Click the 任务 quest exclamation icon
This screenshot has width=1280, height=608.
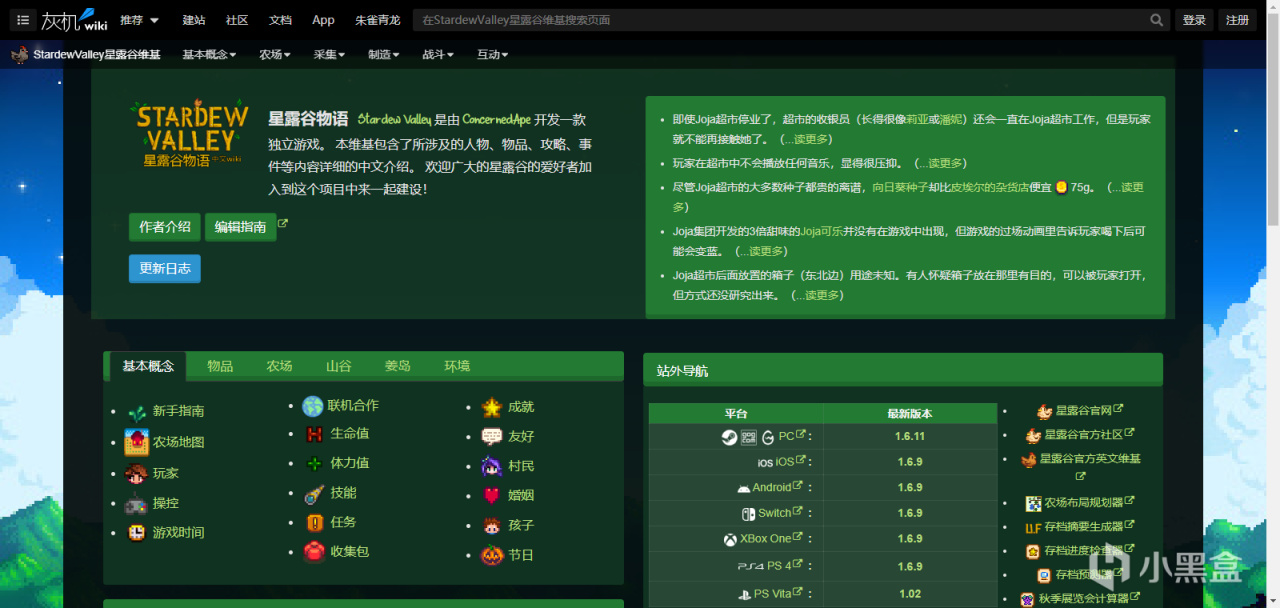pyautogui.click(x=315, y=522)
